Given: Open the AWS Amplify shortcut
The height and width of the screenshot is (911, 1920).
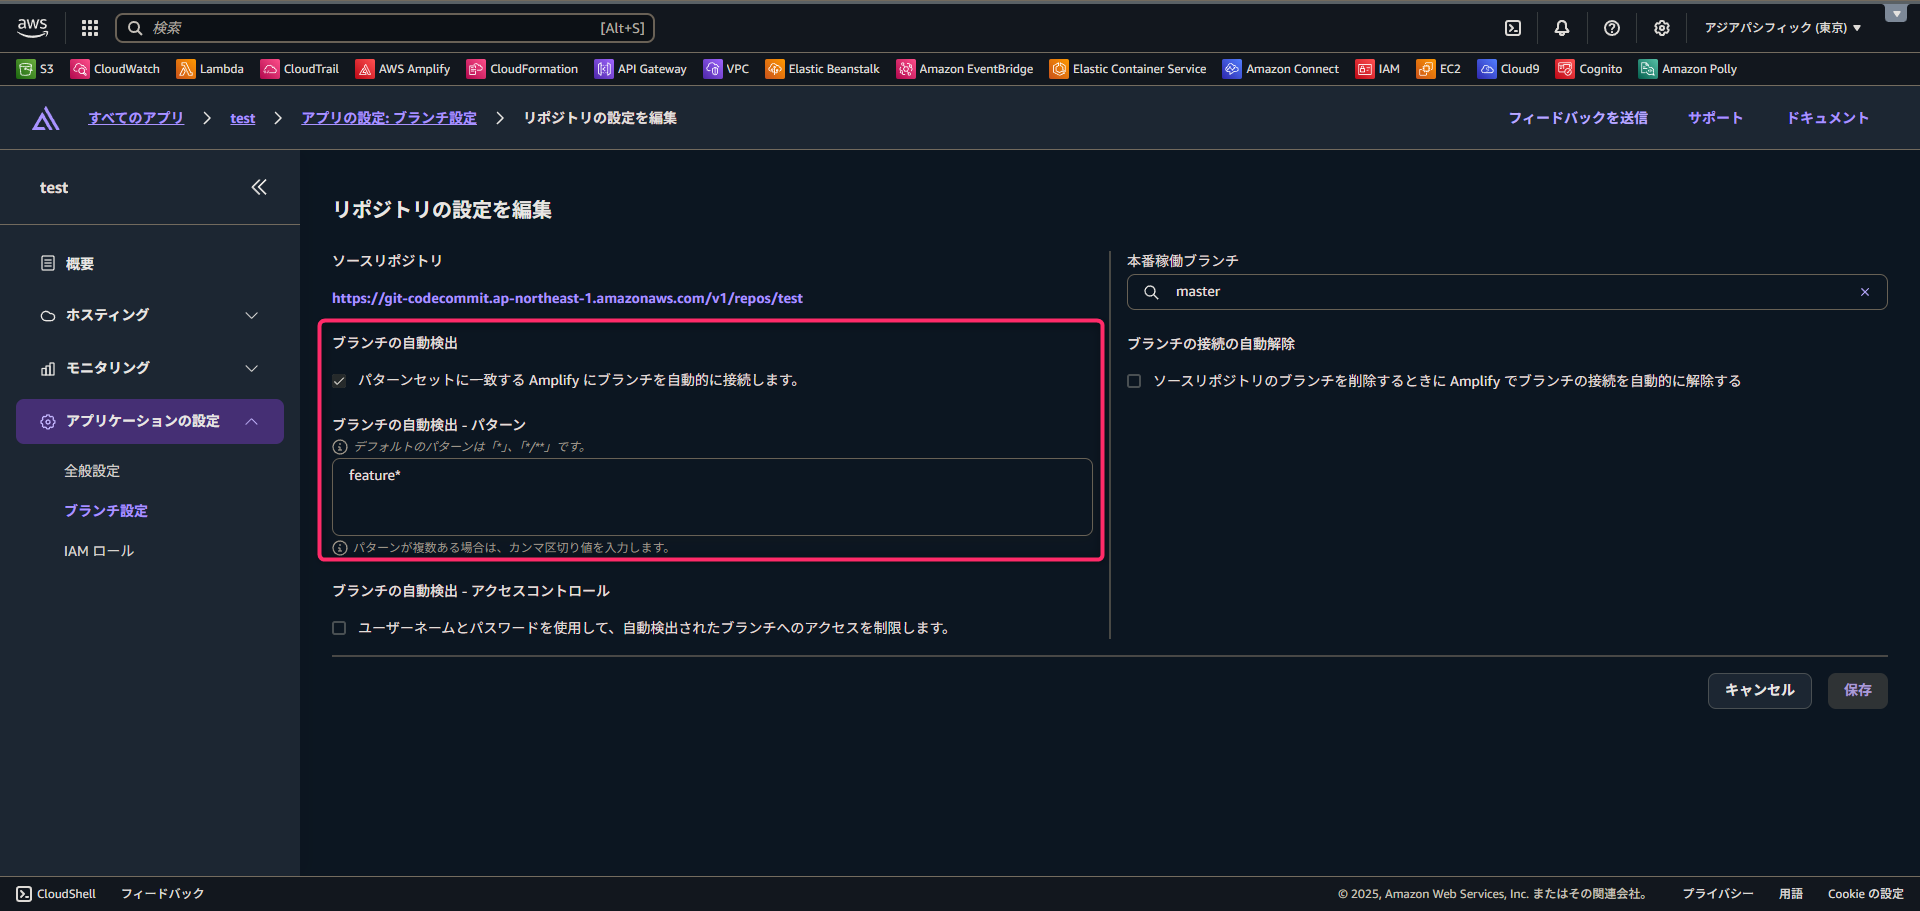Looking at the screenshot, I should point(403,69).
